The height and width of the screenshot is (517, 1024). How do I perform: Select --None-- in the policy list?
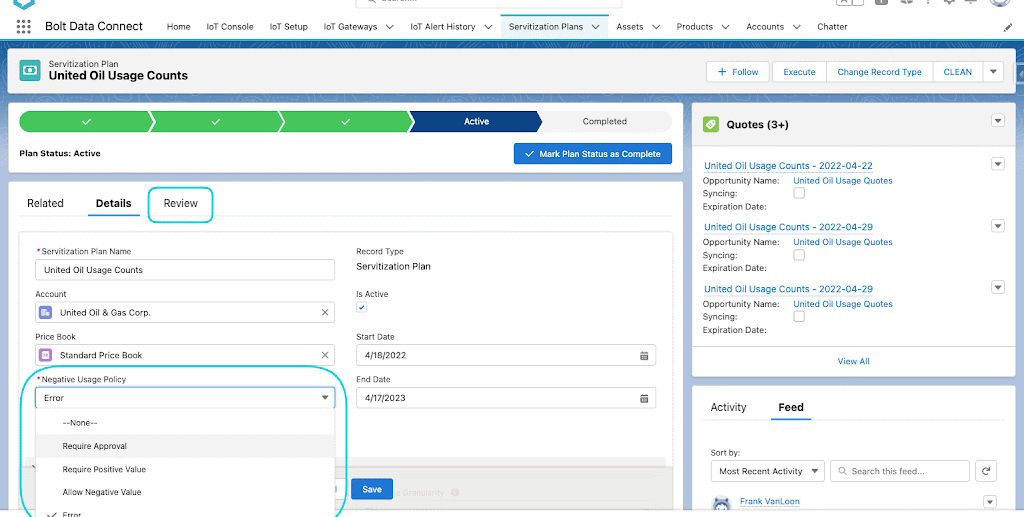[x=185, y=423]
